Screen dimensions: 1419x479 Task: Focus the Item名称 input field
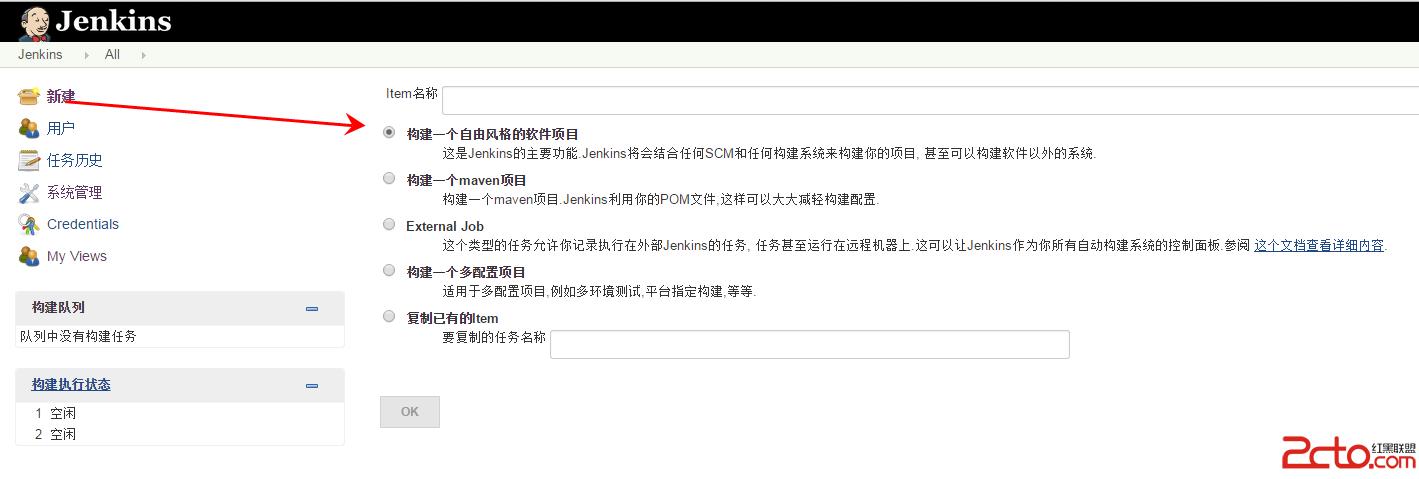[930, 101]
